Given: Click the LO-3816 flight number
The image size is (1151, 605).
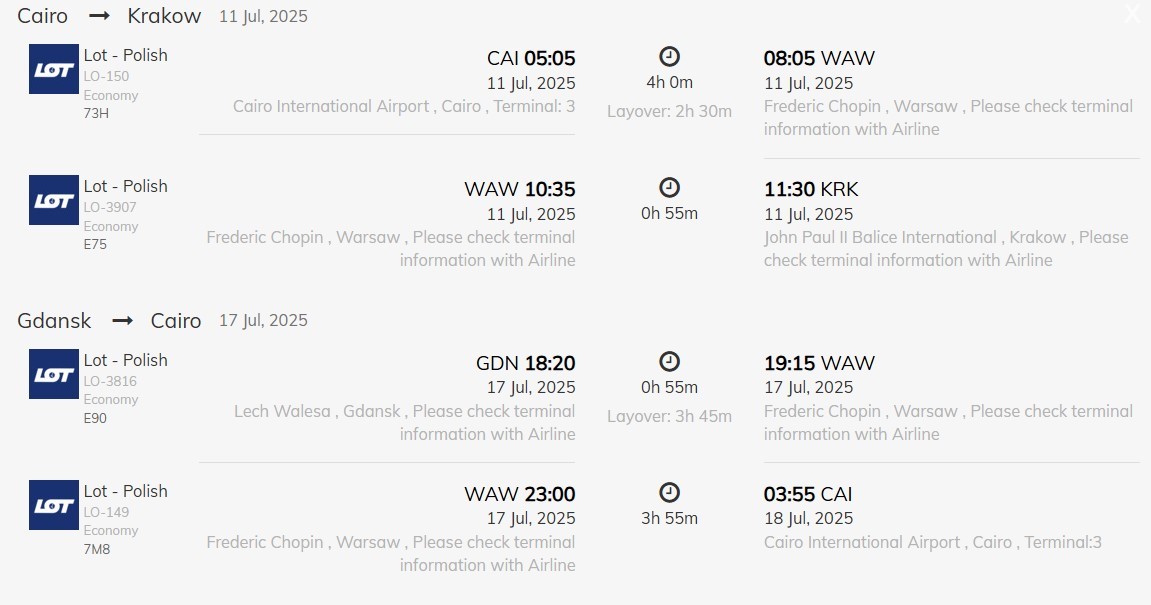Looking at the screenshot, I should tap(110, 381).
